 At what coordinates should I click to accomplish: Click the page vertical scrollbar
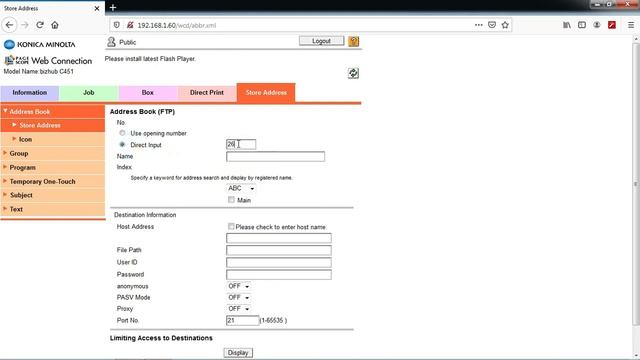636,184
